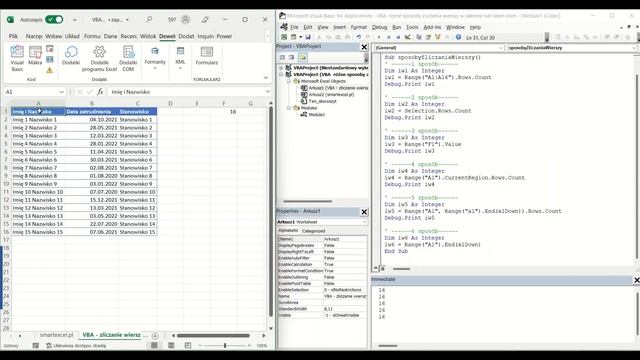The image size is (640, 360).
Task: Open the Plik (File) tab
Action: coord(13,36)
